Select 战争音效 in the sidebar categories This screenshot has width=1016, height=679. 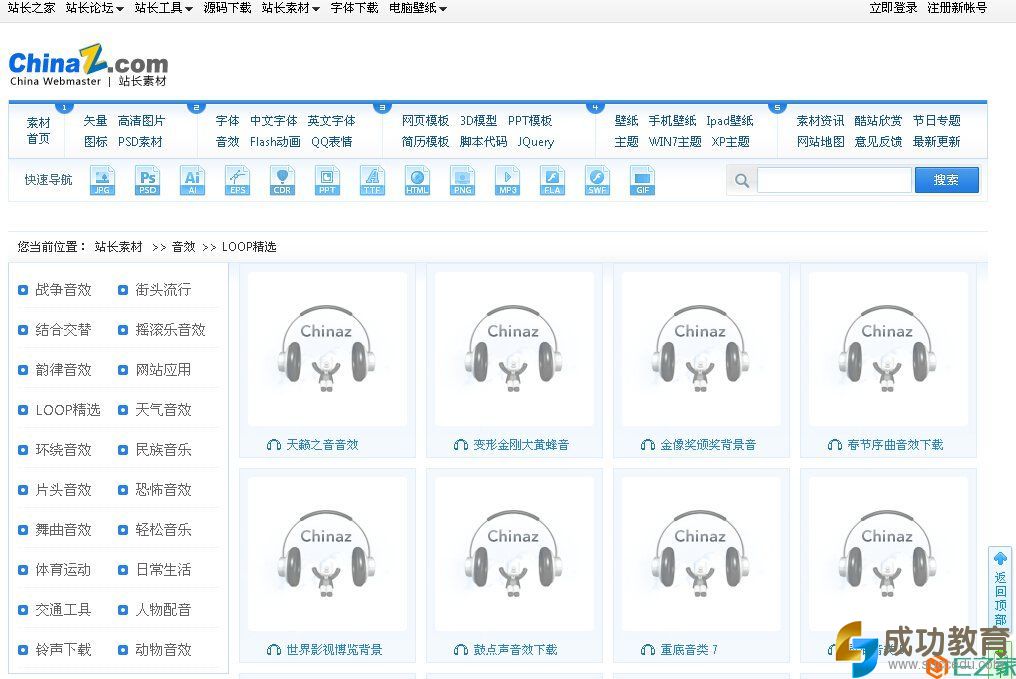63,290
